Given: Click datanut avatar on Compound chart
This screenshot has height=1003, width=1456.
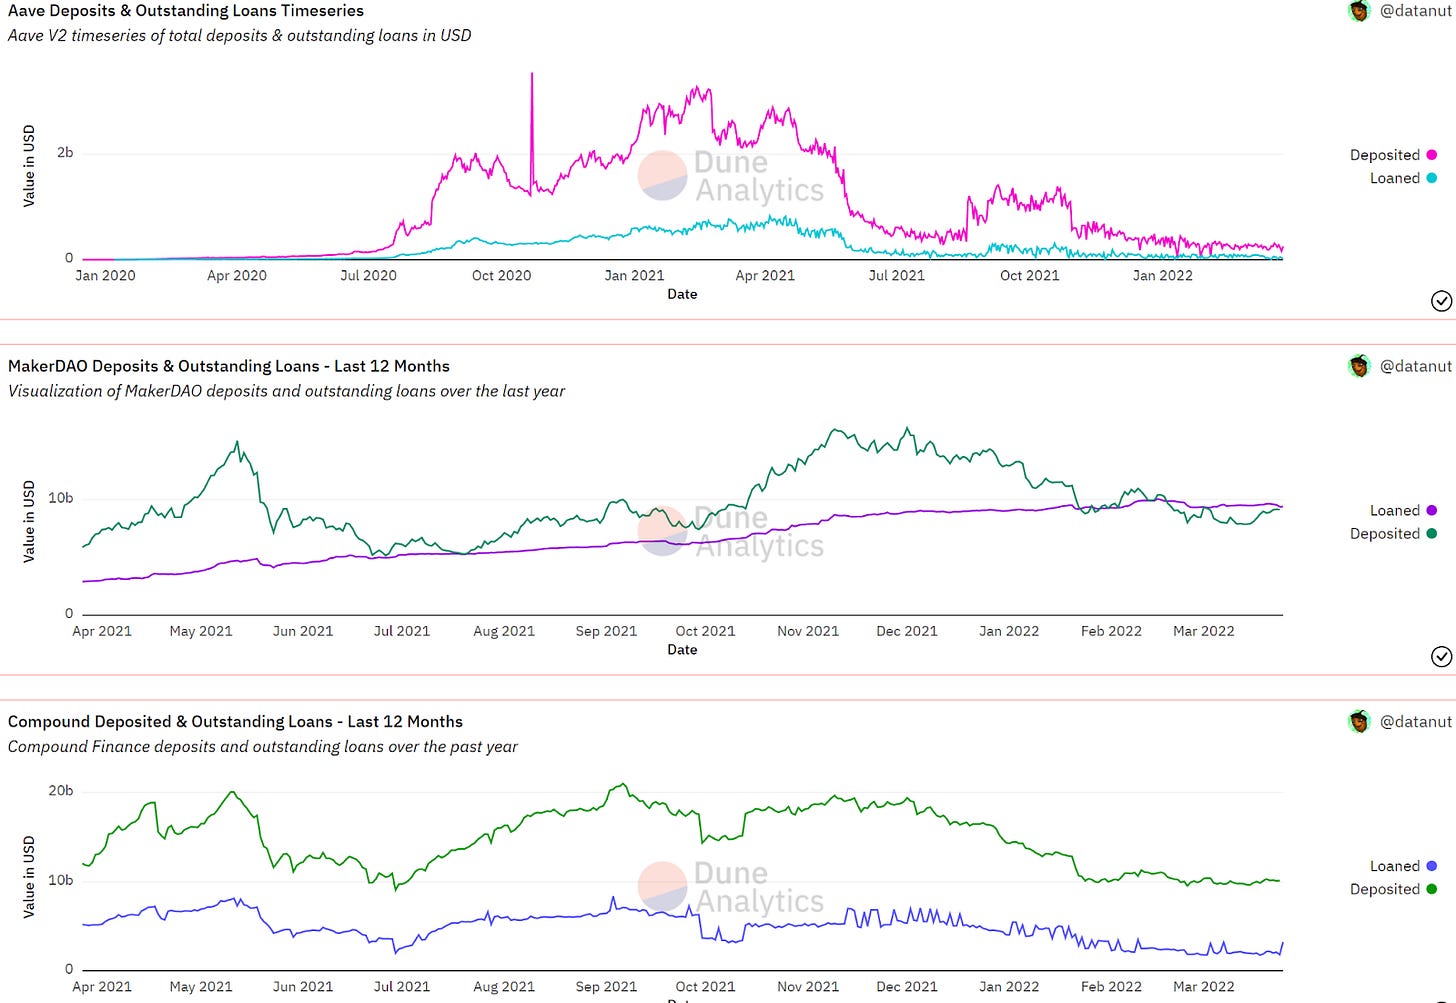Looking at the screenshot, I should [x=1359, y=721].
